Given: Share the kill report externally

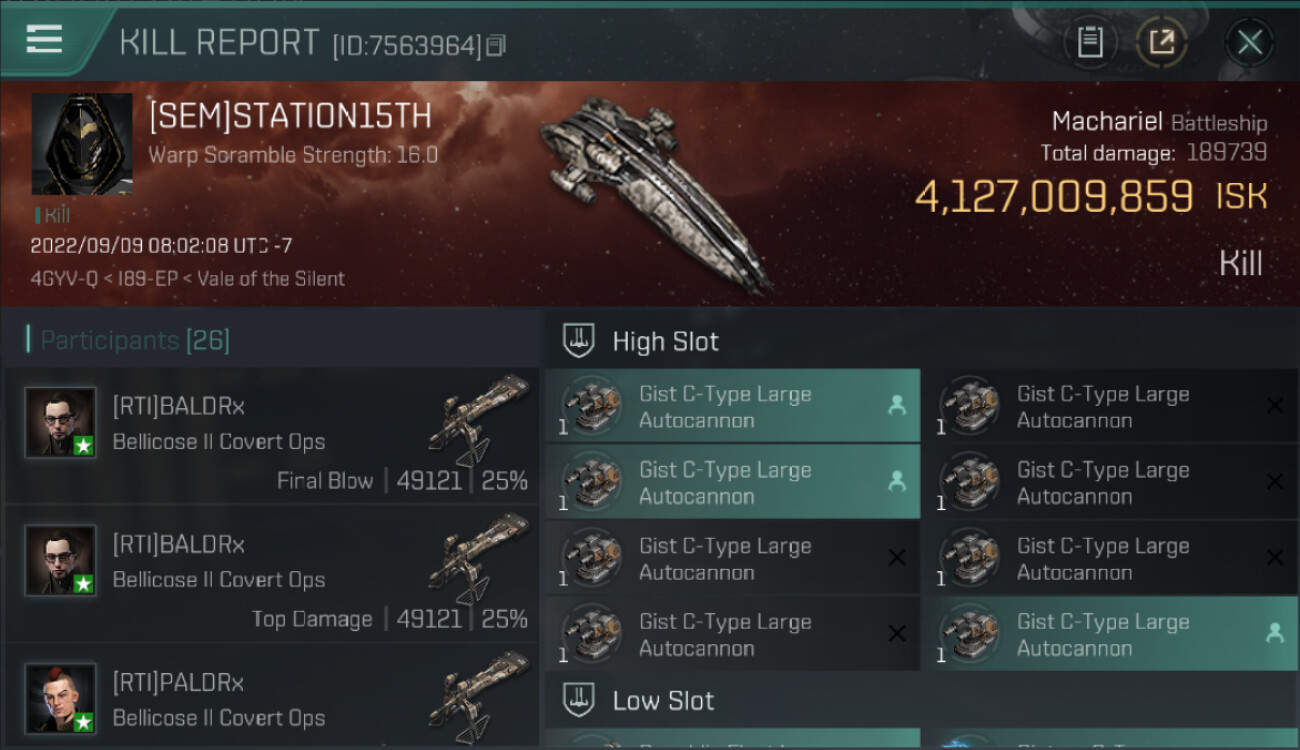Looking at the screenshot, I should [1162, 42].
